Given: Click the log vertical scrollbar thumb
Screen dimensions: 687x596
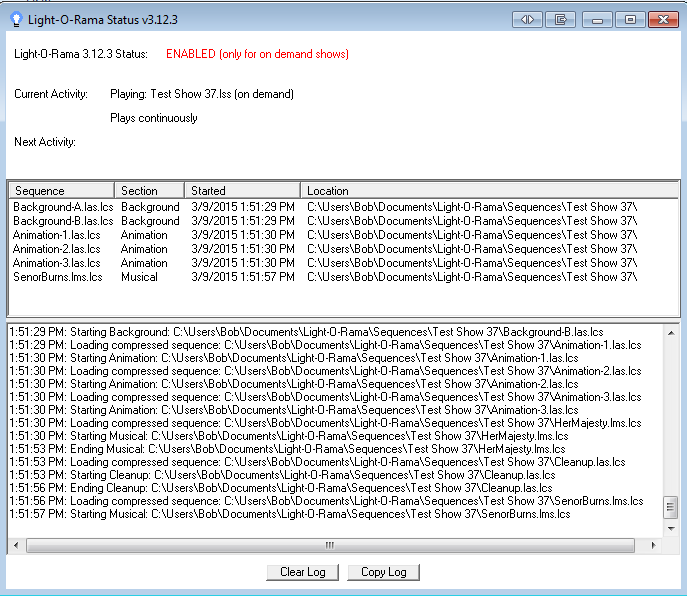Looking at the screenshot, I should click(x=671, y=507).
